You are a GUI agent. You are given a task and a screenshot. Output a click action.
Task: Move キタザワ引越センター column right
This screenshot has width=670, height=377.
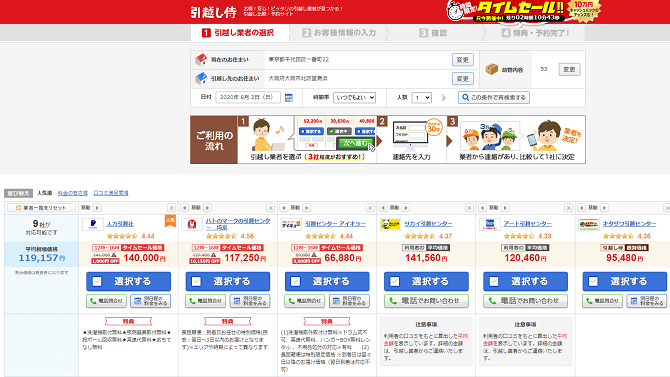coord(604,208)
